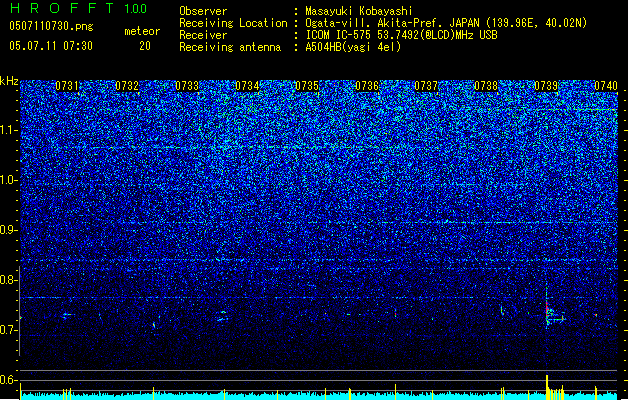
Task: Click the 0737 time marker
Action: 426,86
